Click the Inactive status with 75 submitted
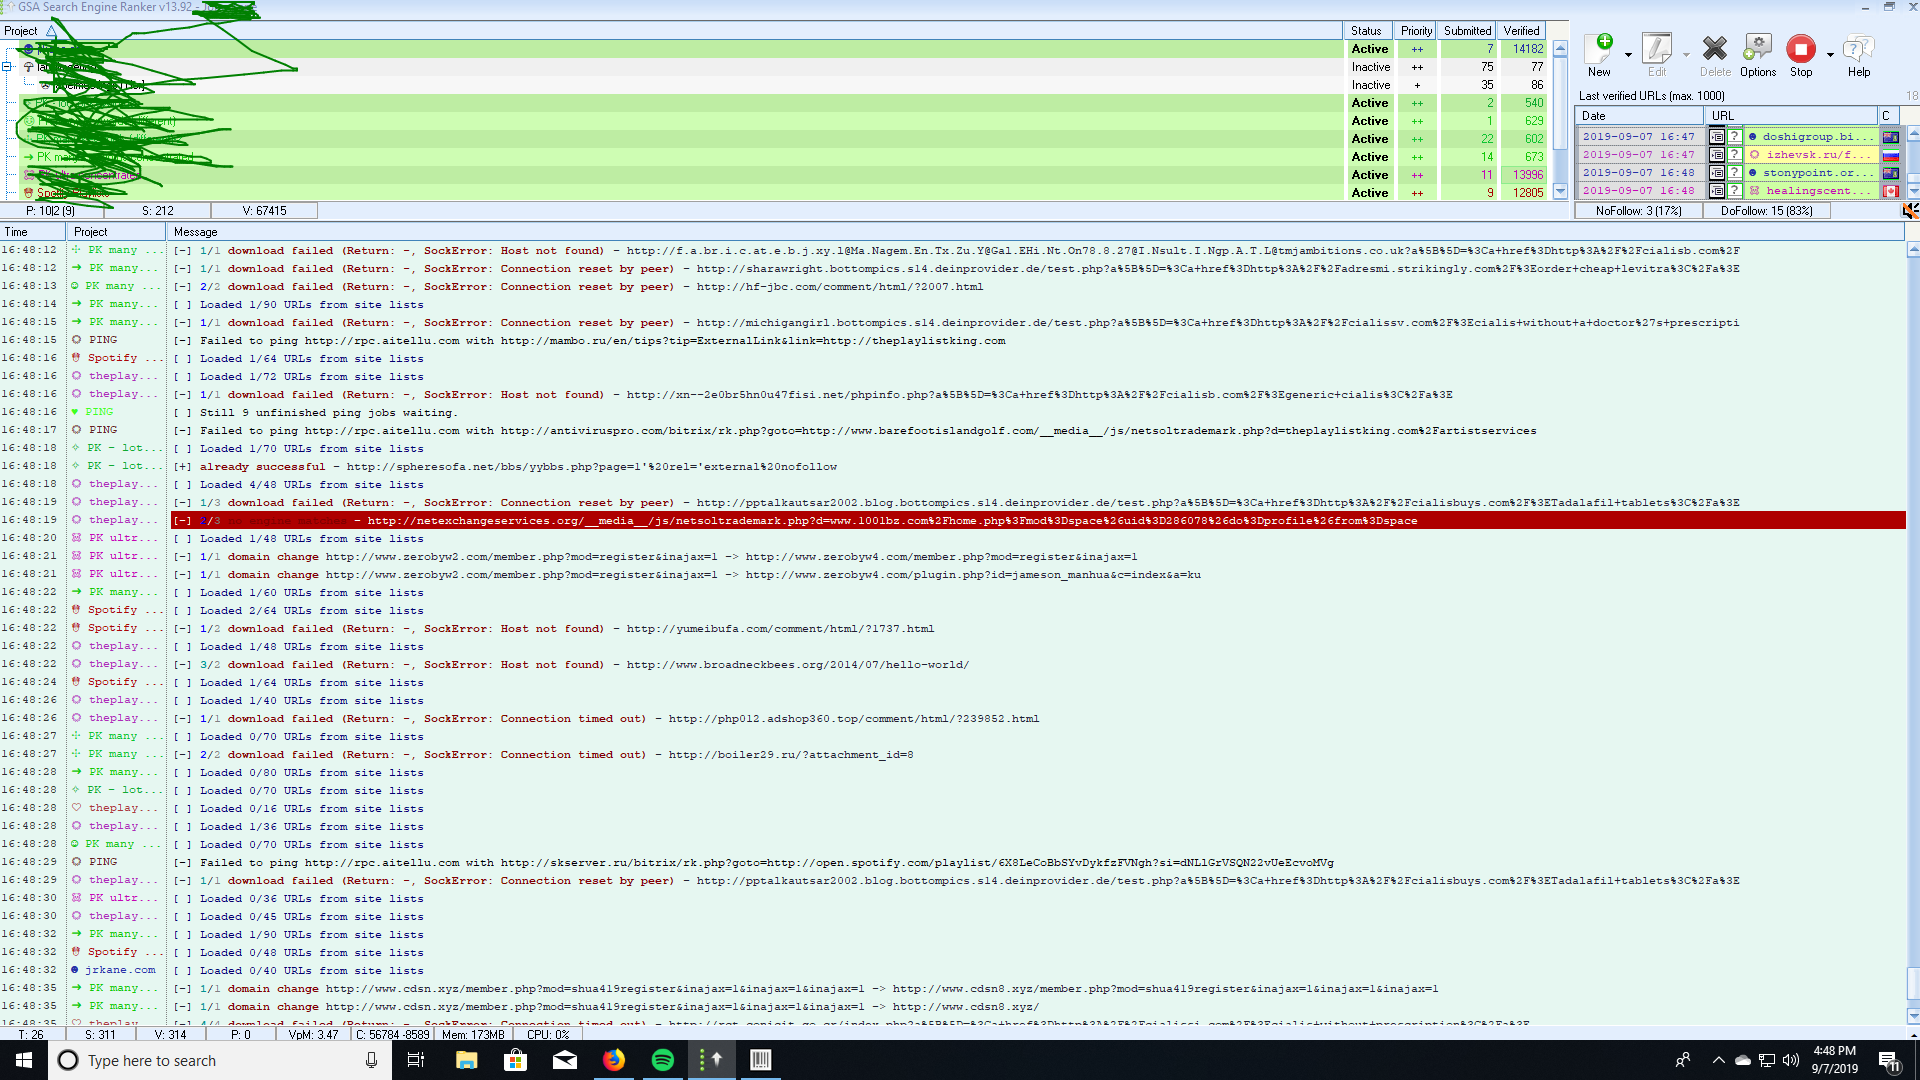1920x1080 pixels. (x=1370, y=67)
